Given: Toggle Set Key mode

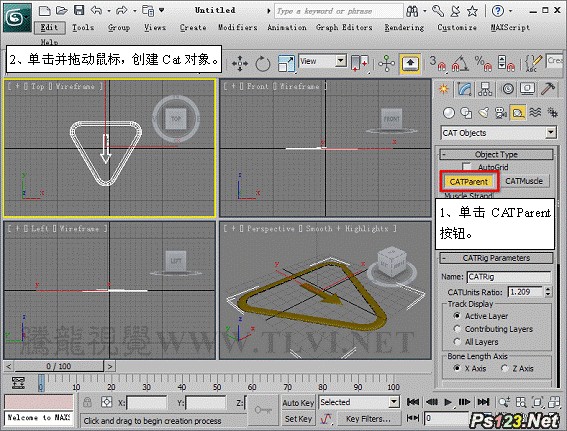Looking at the screenshot, I should pos(298,419).
